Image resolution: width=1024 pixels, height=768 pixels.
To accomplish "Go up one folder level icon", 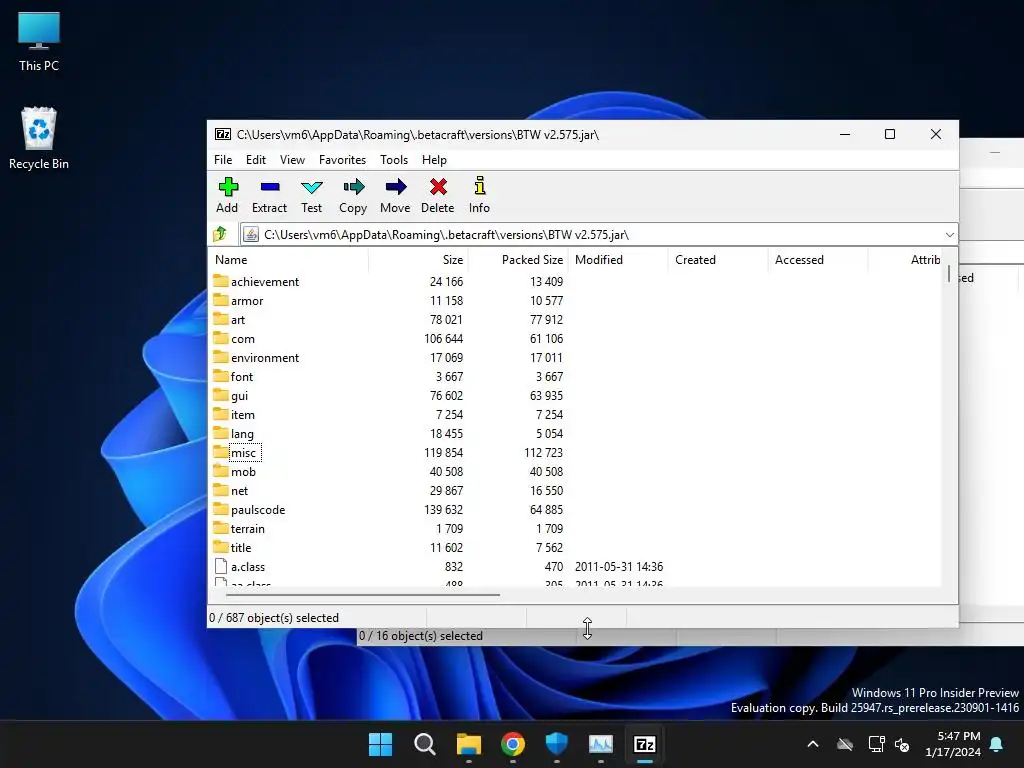I will [x=220, y=234].
